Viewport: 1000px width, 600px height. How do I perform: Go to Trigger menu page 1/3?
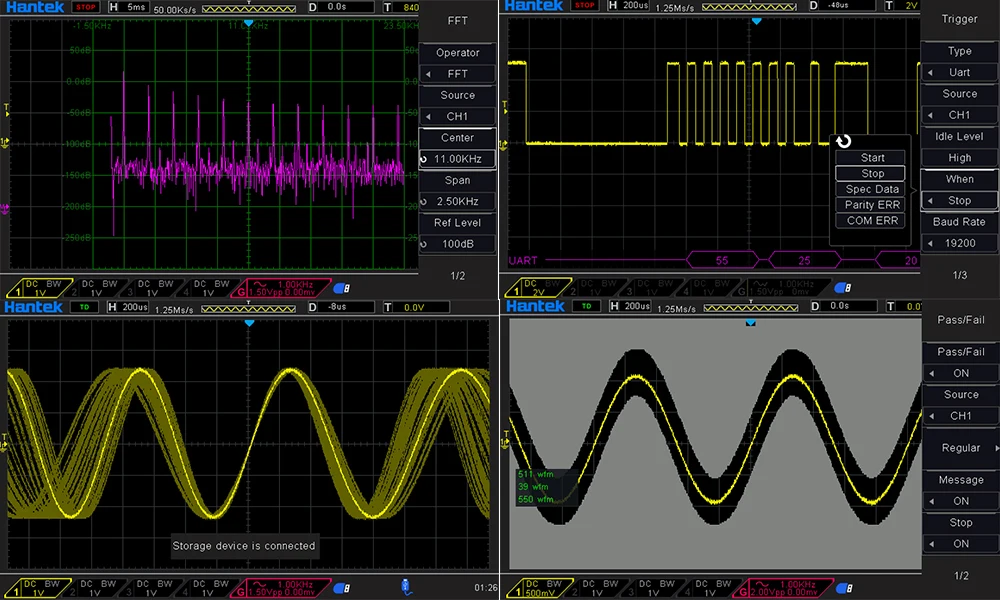(959, 275)
